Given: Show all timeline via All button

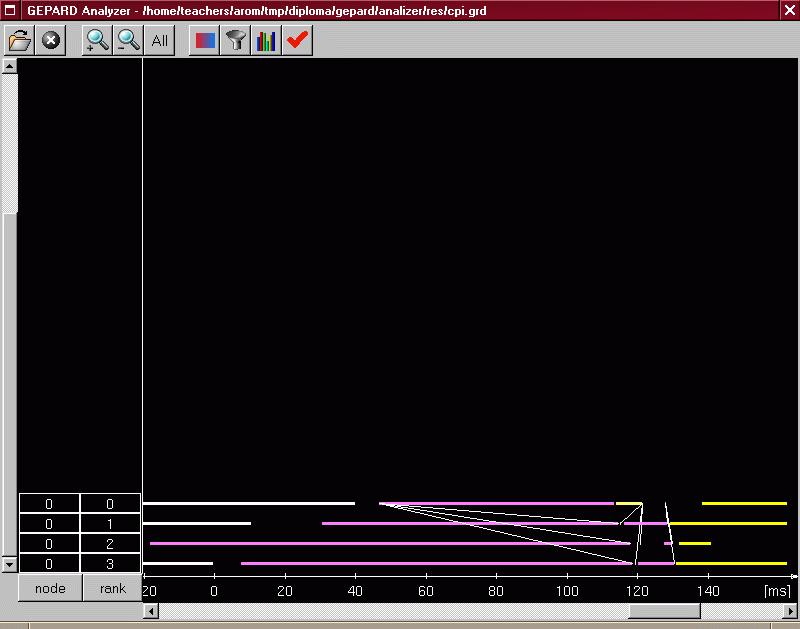Looking at the screenshot, I should coord(159,40).
